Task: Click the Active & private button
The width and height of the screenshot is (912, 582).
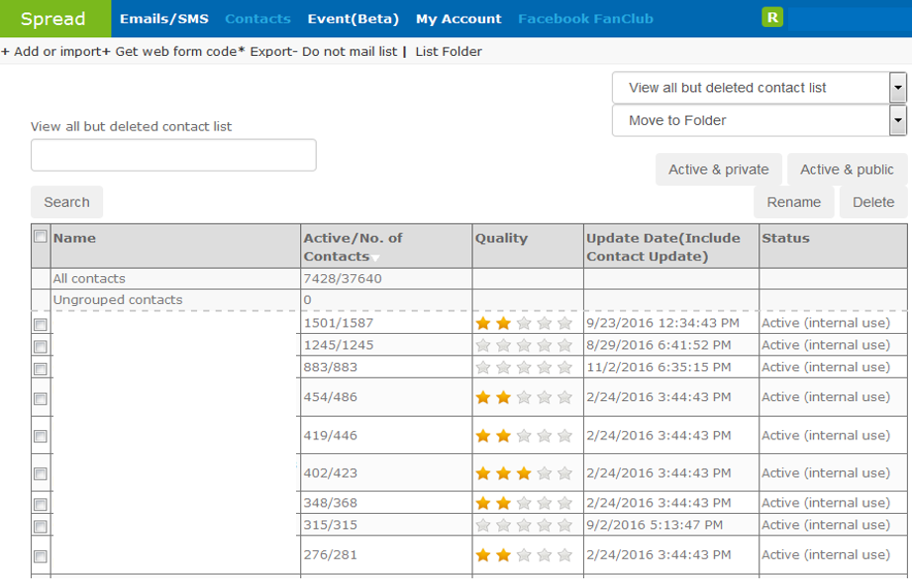Action: [718, 170]
